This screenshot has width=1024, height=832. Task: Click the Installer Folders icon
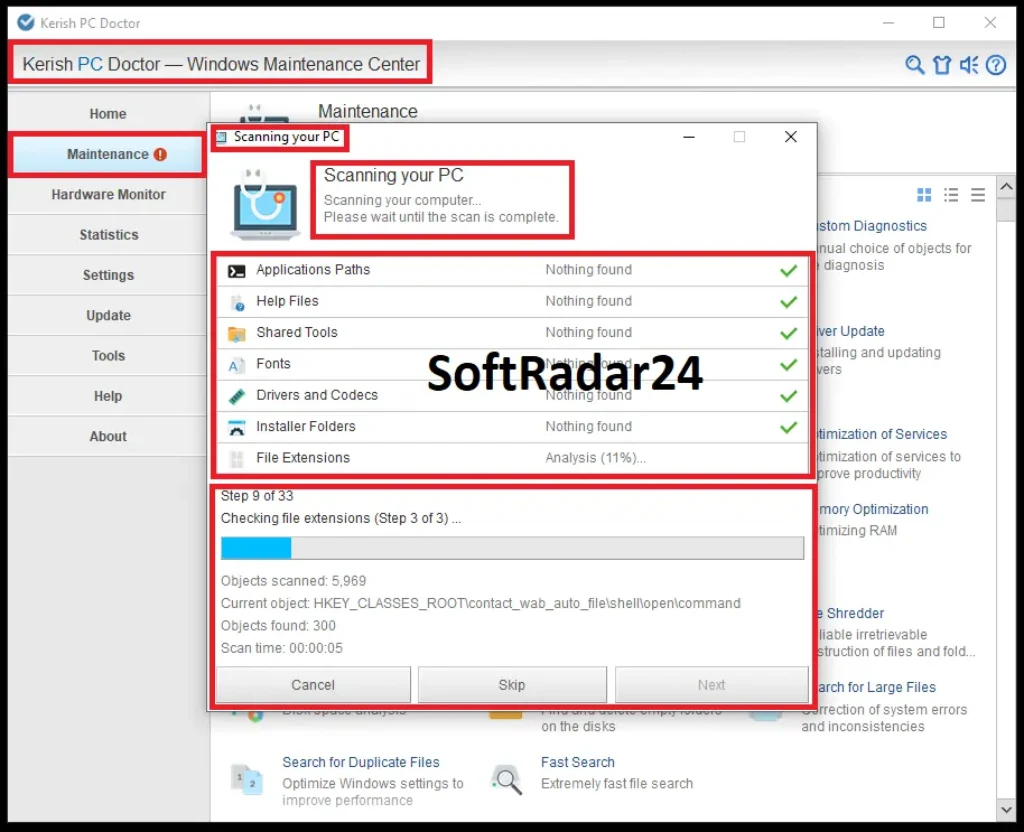pyautogui.click(x=237, y=427)
